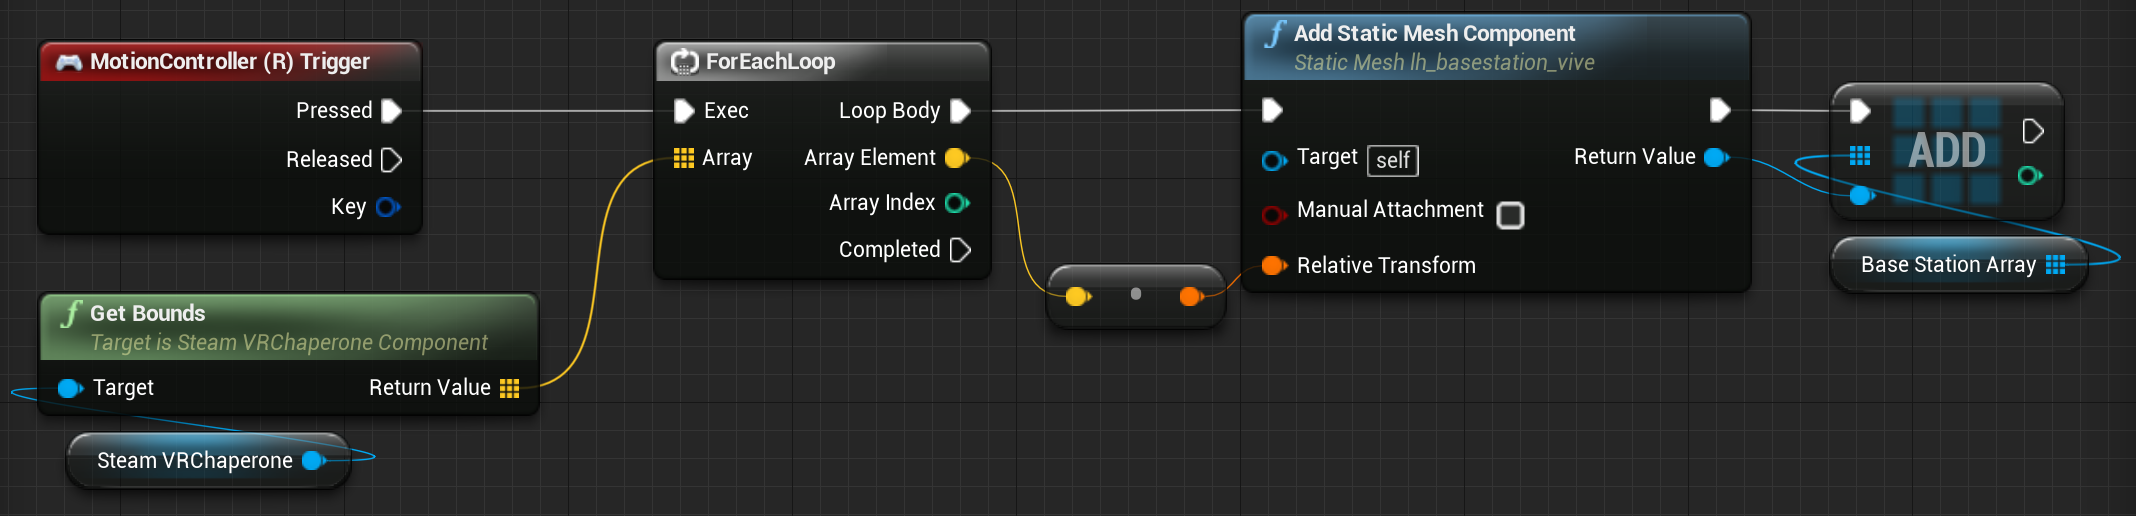
Task: Select the Steam VRChaperone variable node
Action: point(208,461)
